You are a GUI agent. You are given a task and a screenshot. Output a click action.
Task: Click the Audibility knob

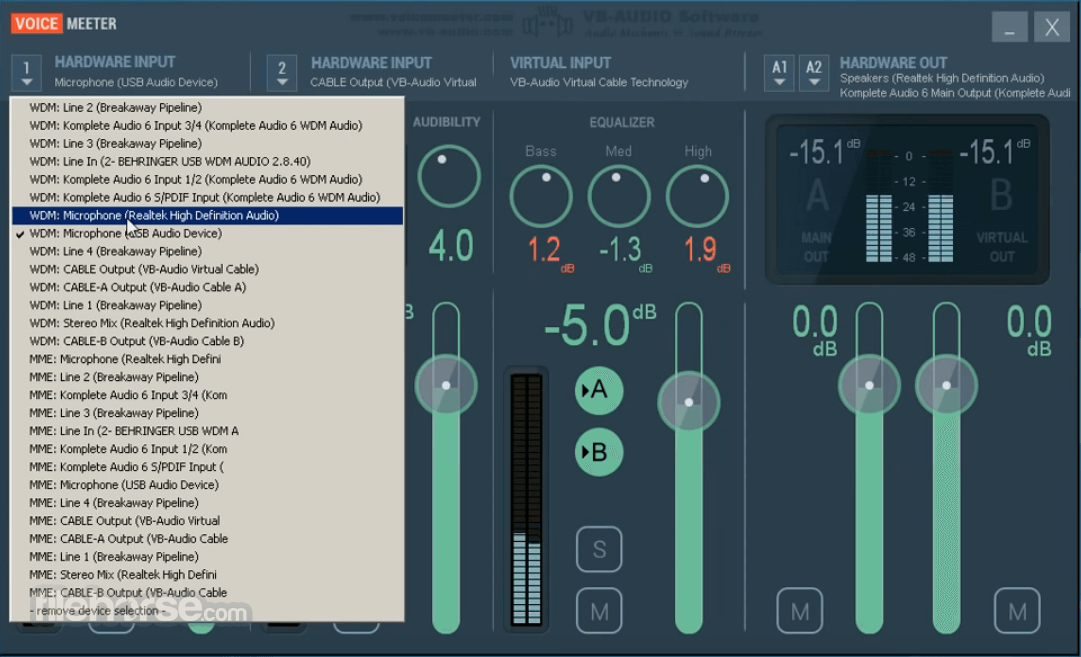click(449, 176)
